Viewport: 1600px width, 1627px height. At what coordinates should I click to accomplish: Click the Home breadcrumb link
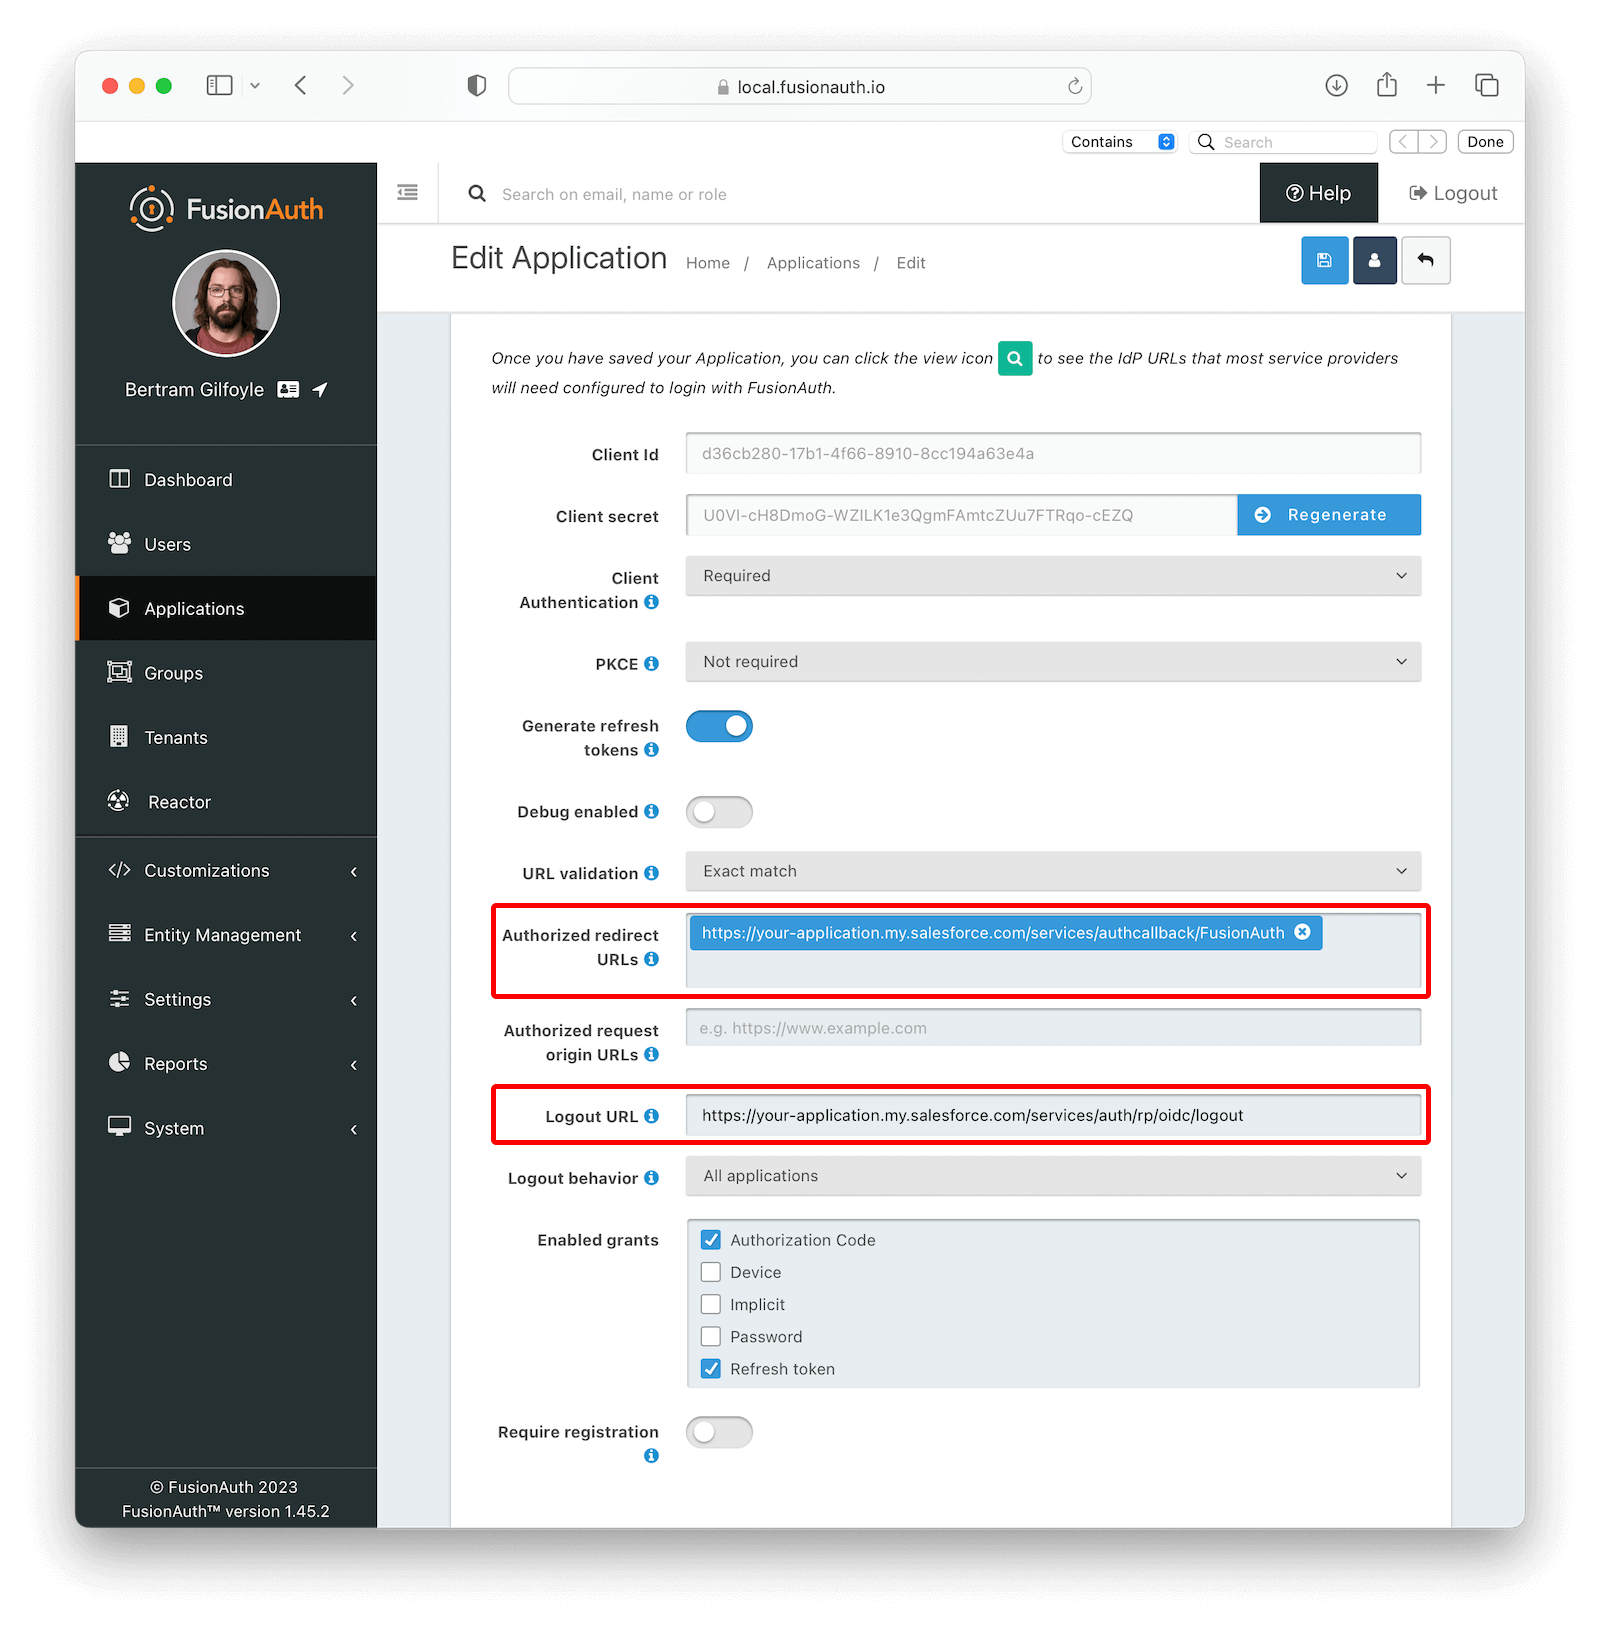coord(708,263)
